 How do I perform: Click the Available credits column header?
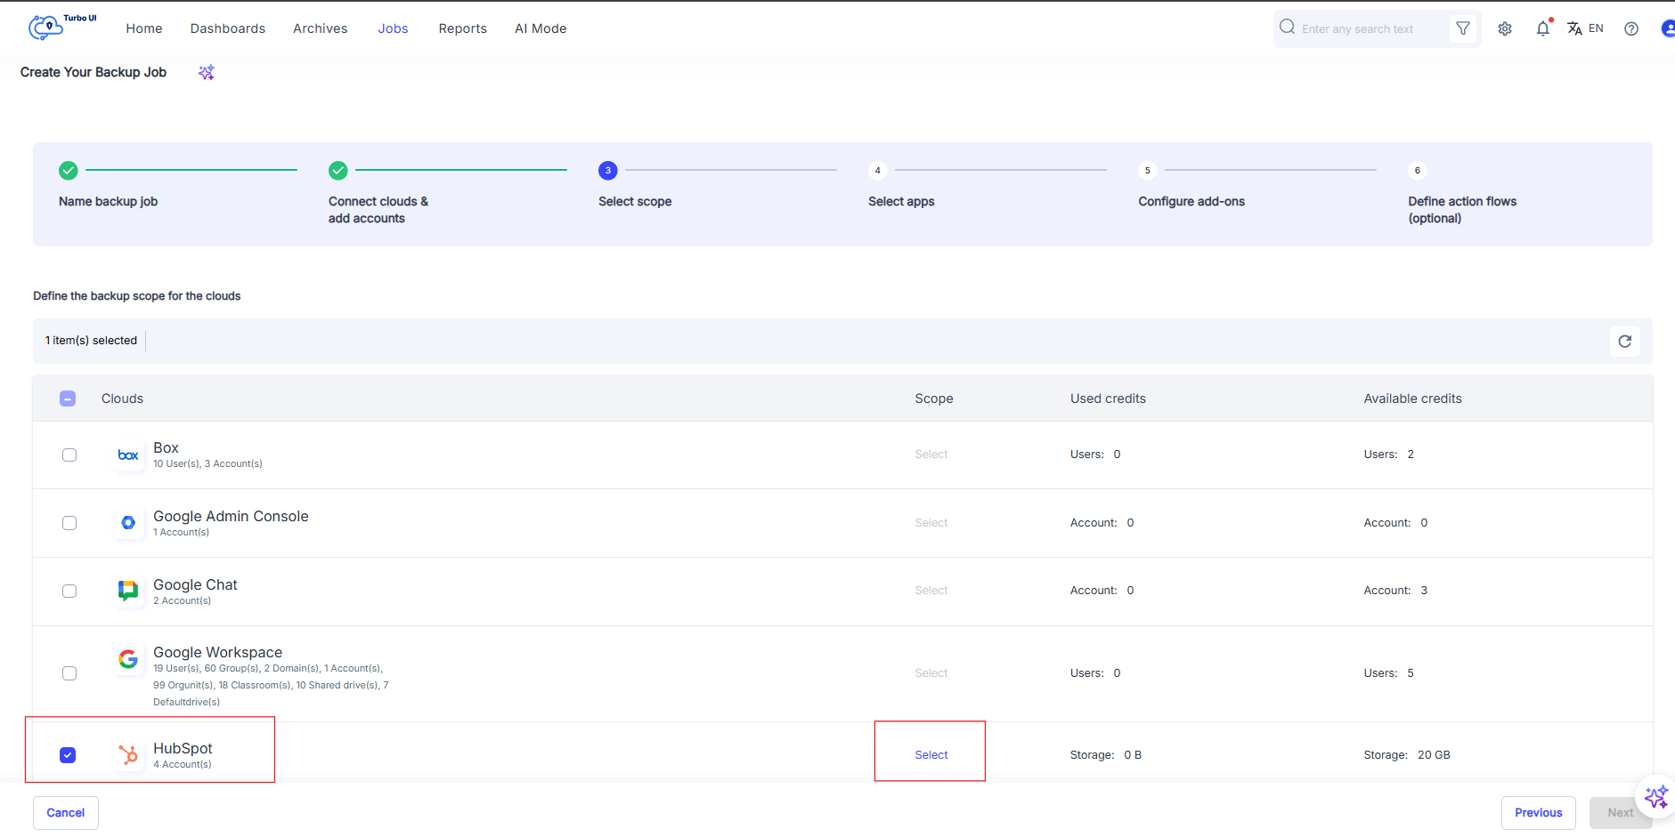(x=1412, y=399)
